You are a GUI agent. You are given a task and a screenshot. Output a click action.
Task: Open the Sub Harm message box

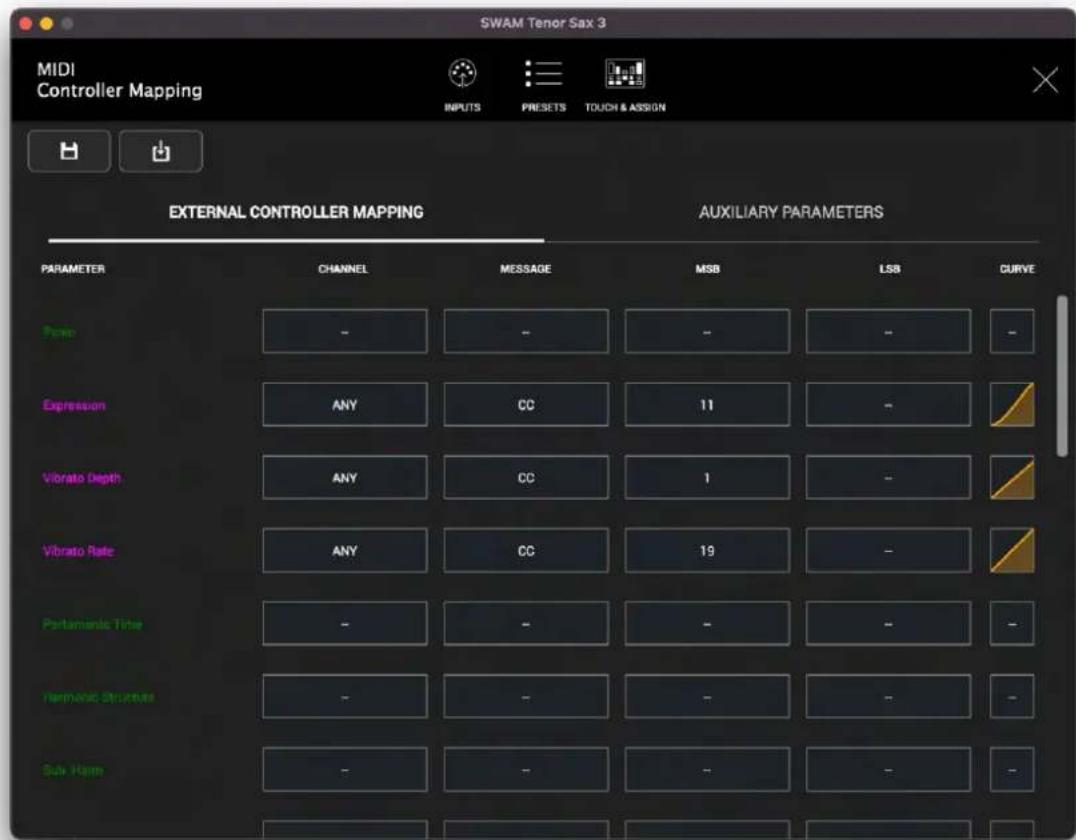click(526, 769)
